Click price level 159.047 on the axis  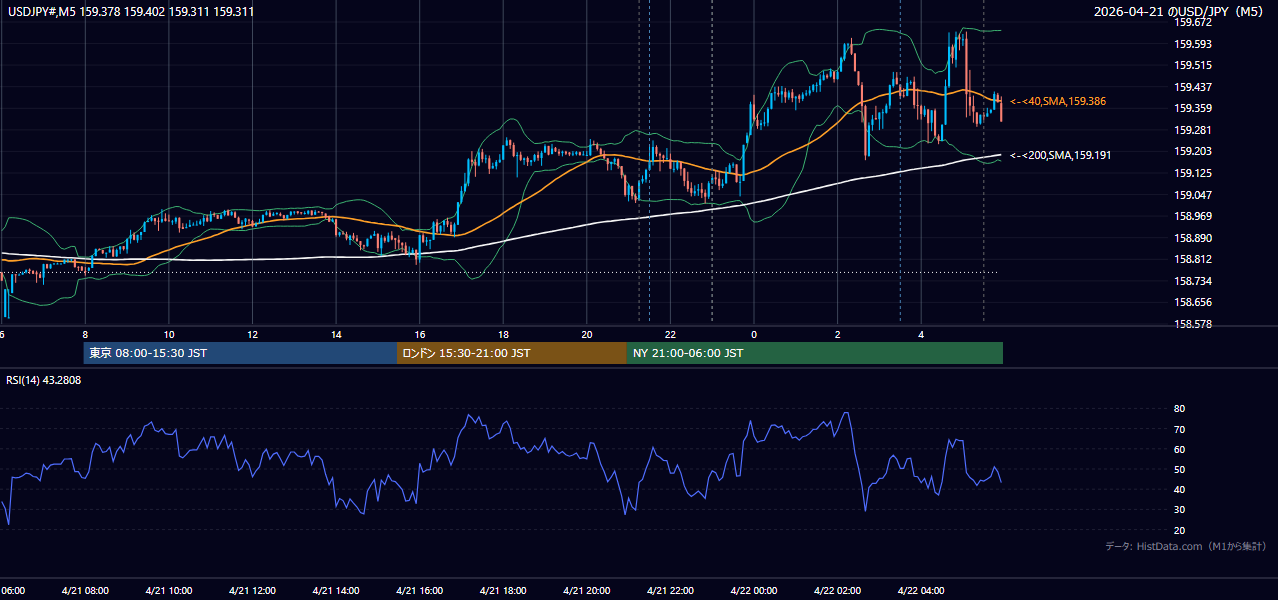tap(1193, 195)
